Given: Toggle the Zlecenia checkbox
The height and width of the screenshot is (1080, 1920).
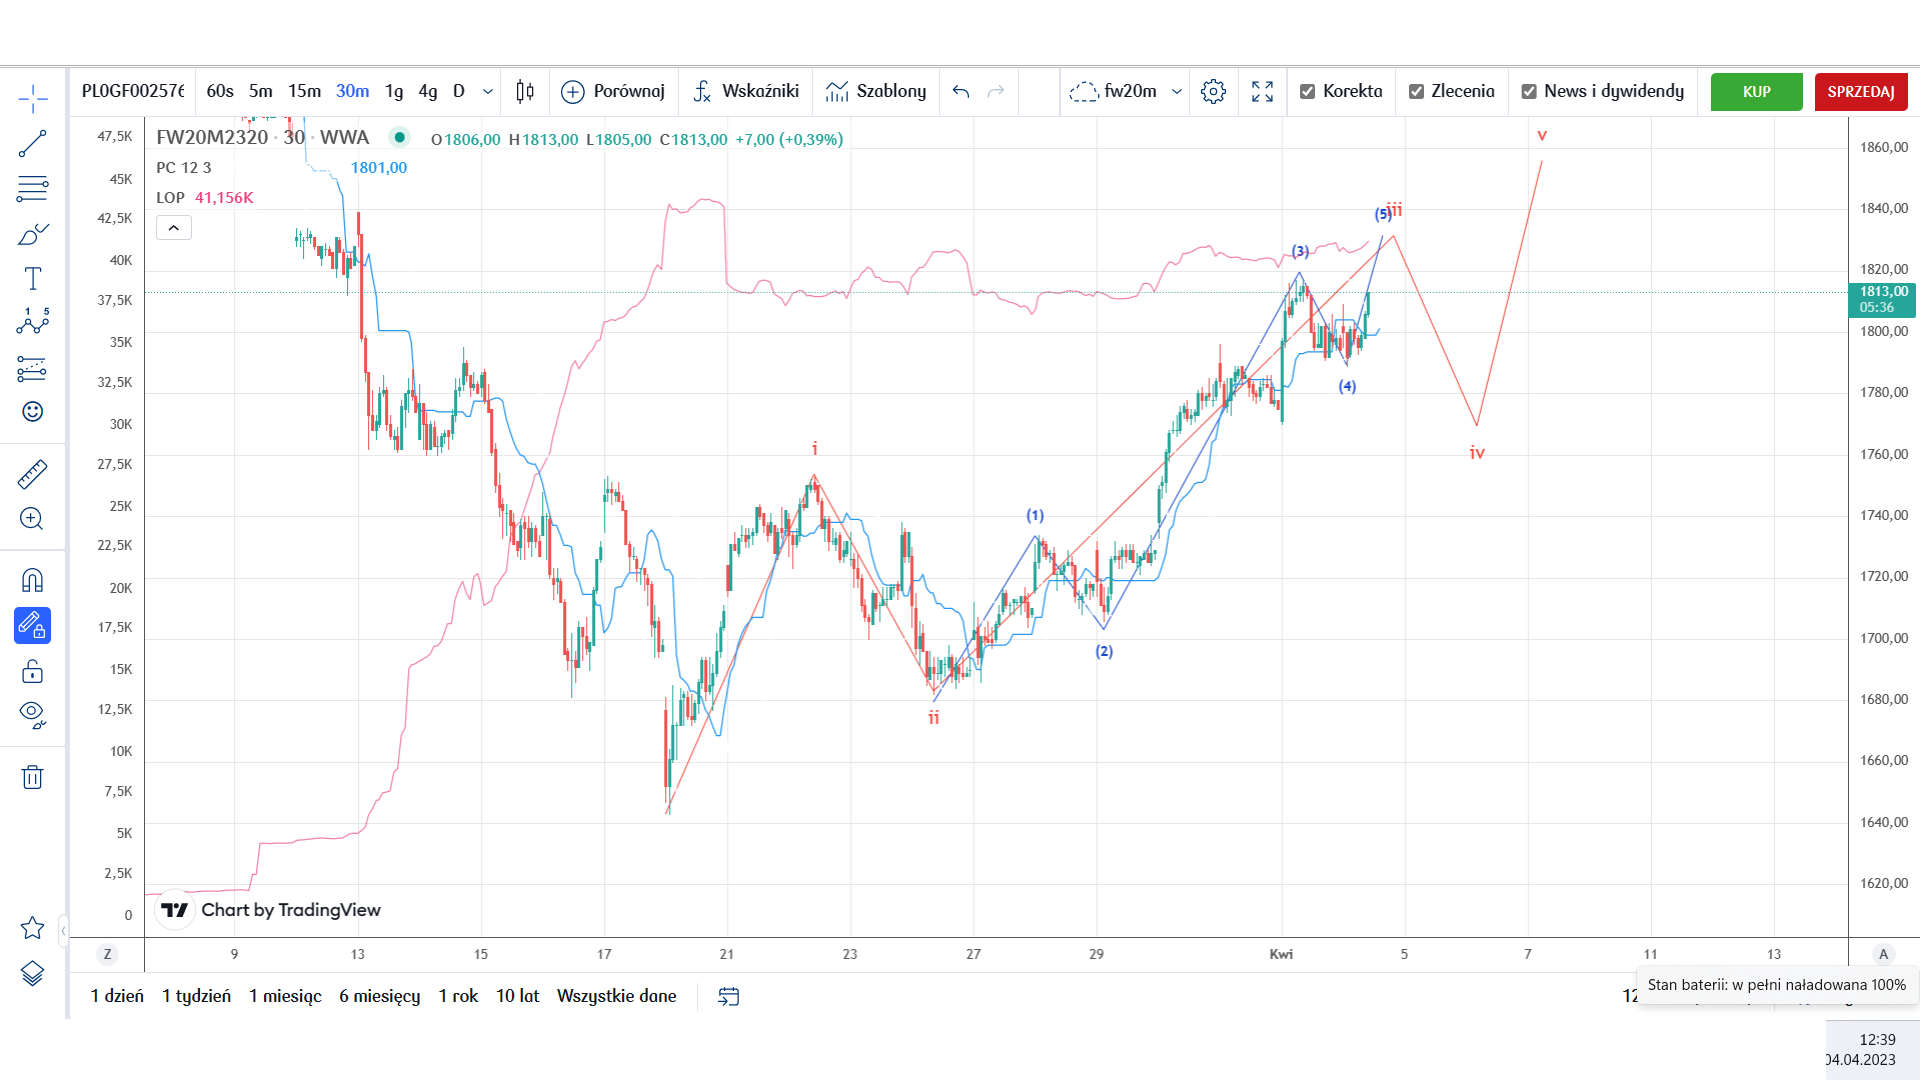Looking at the screenshot, I should (1416, 91).
